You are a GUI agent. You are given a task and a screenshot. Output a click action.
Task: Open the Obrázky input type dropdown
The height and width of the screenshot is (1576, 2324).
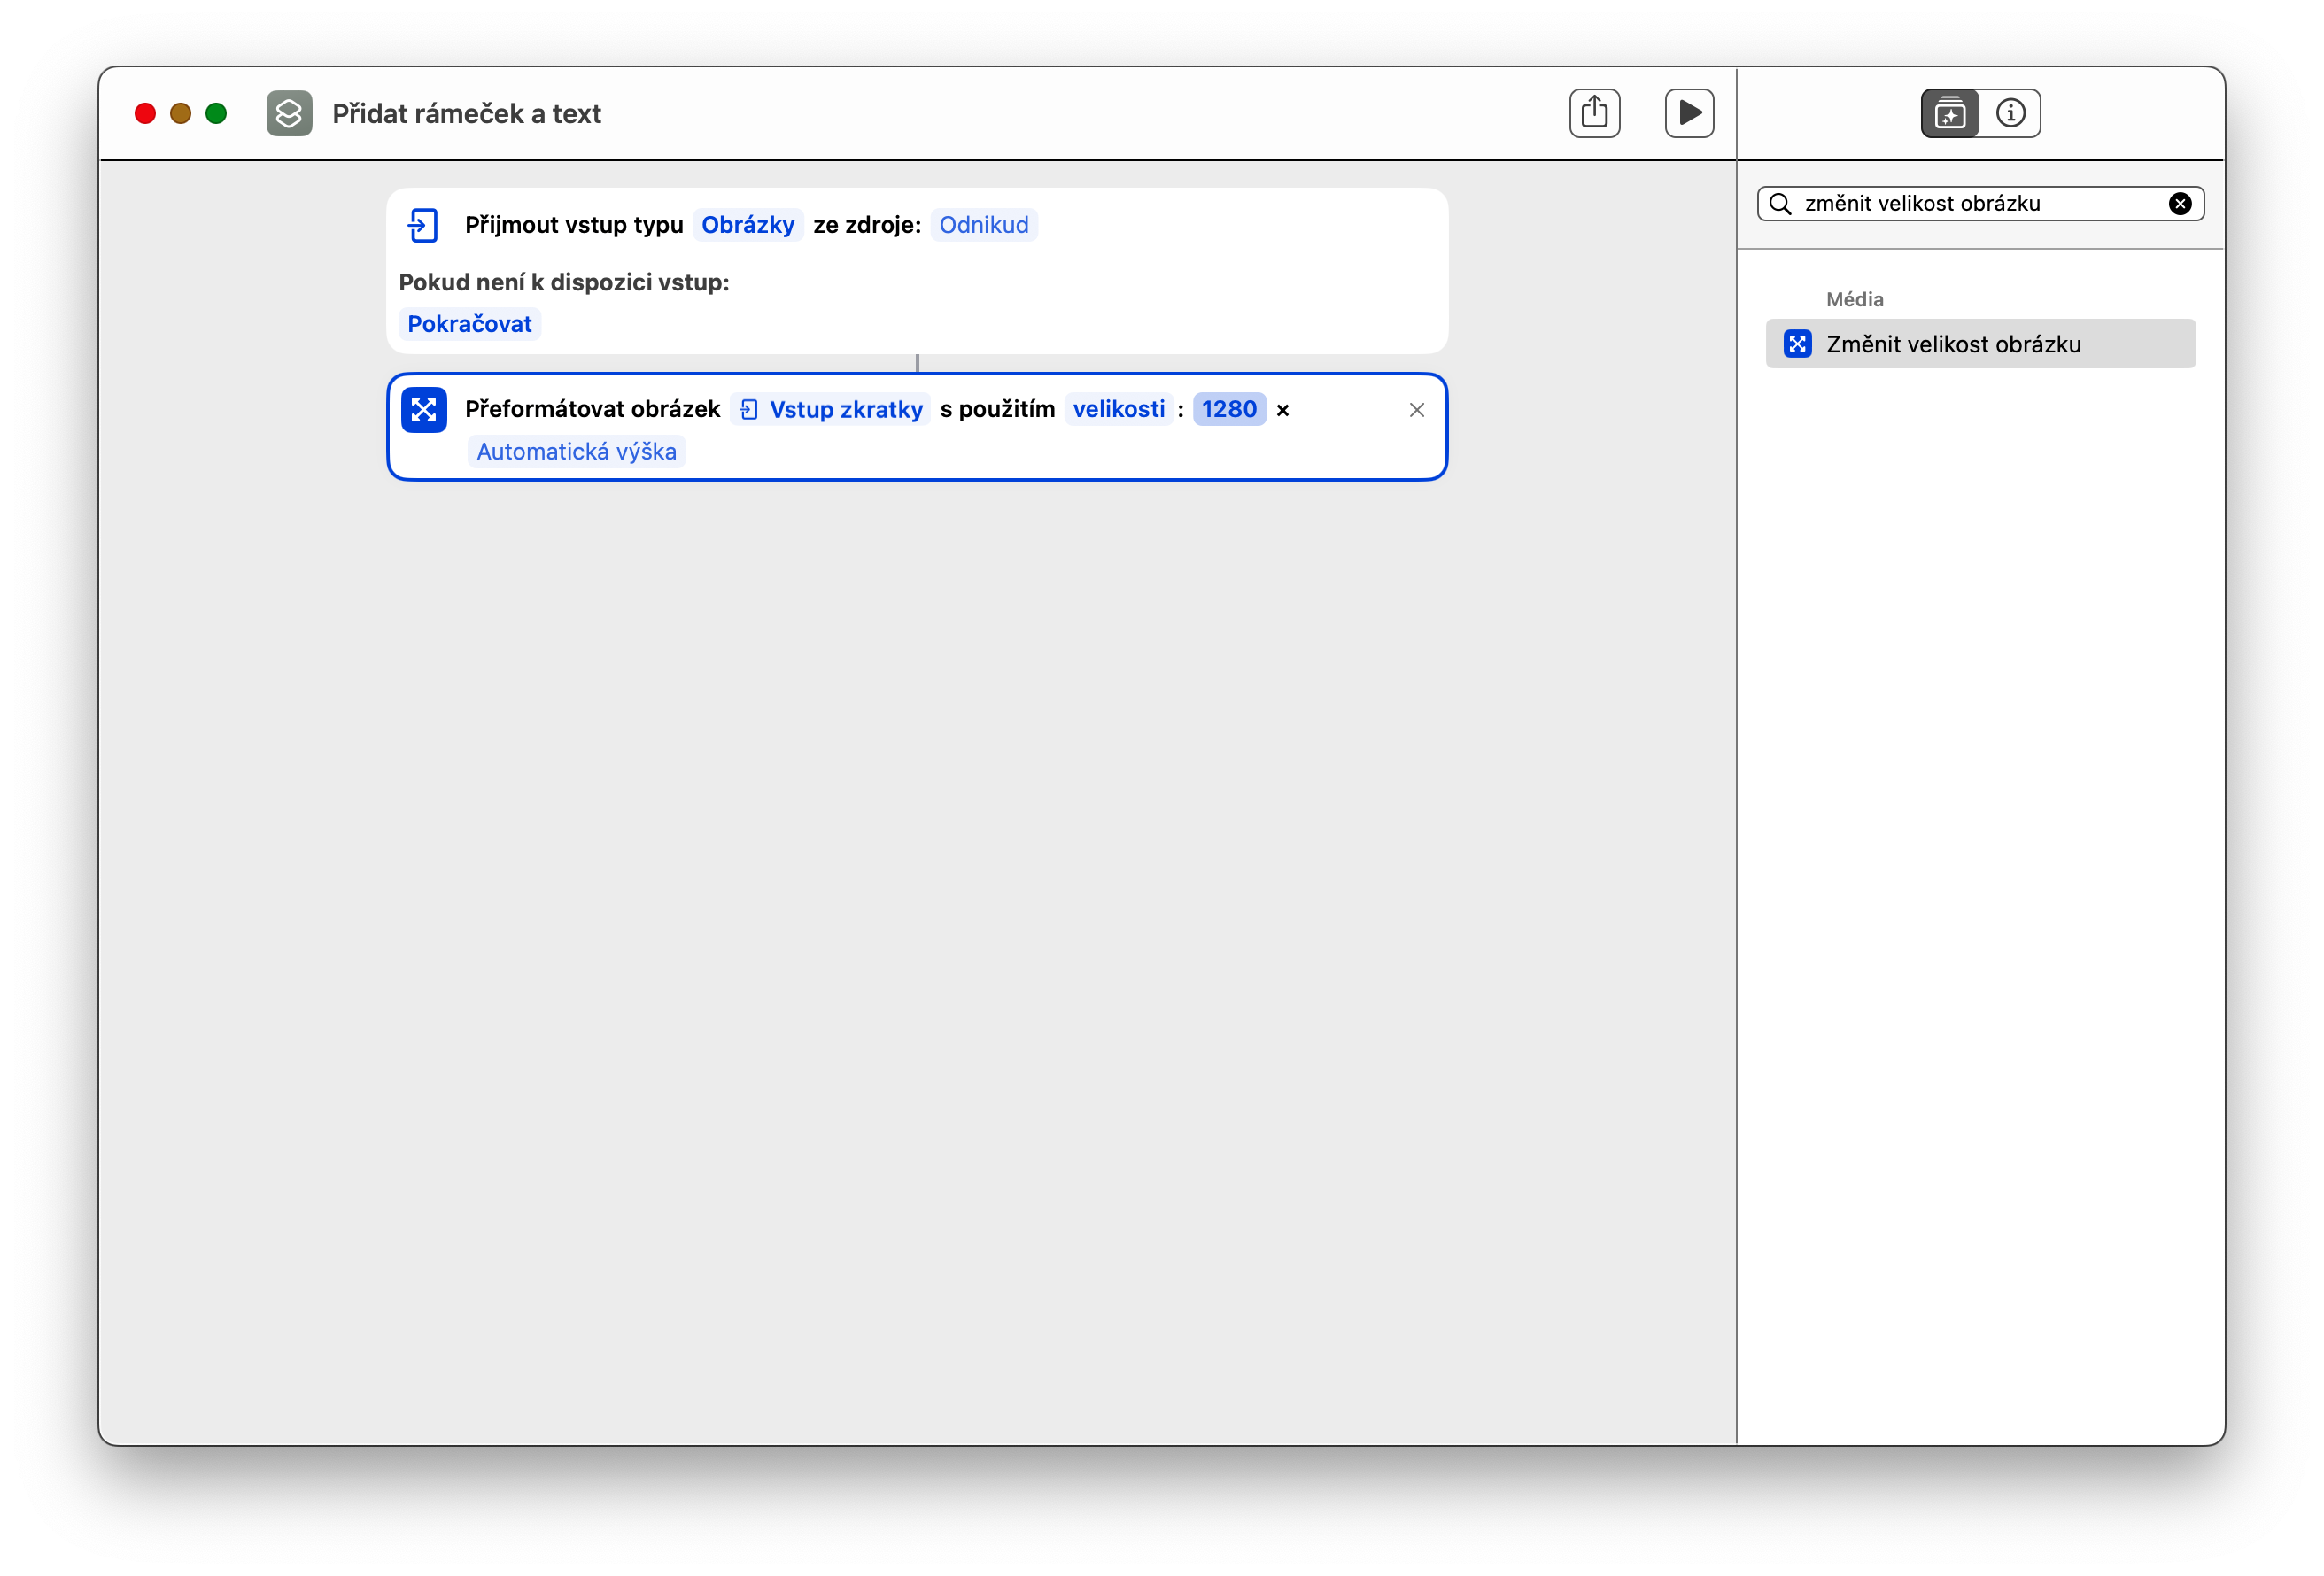pos(747,225)
